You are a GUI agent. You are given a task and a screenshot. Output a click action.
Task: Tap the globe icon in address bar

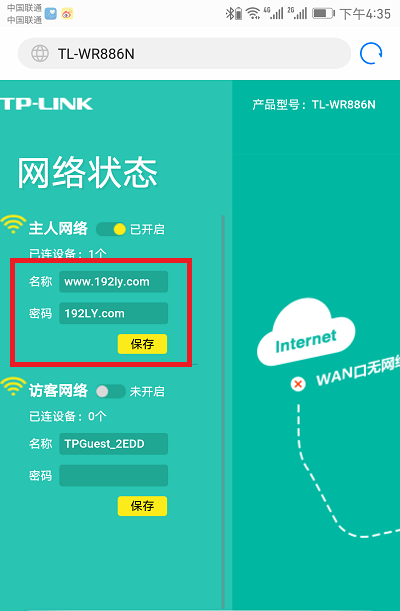point(40,53)
